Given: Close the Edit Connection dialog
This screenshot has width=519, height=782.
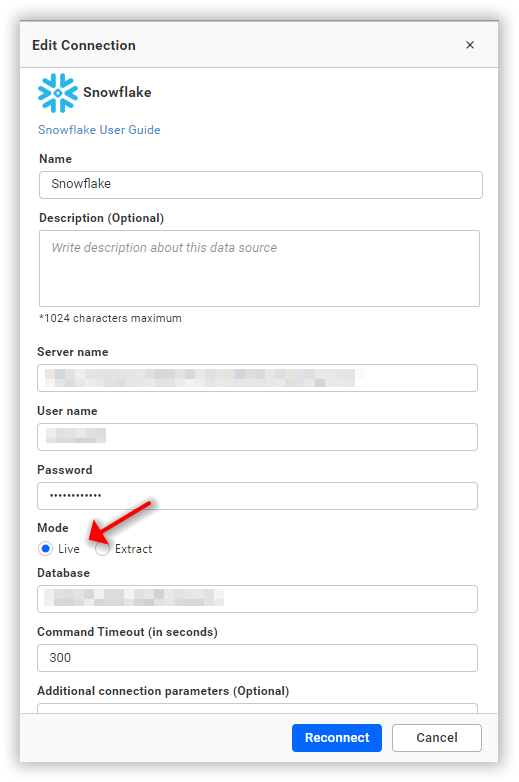Looking at the screenshot, I should (470, 45).
